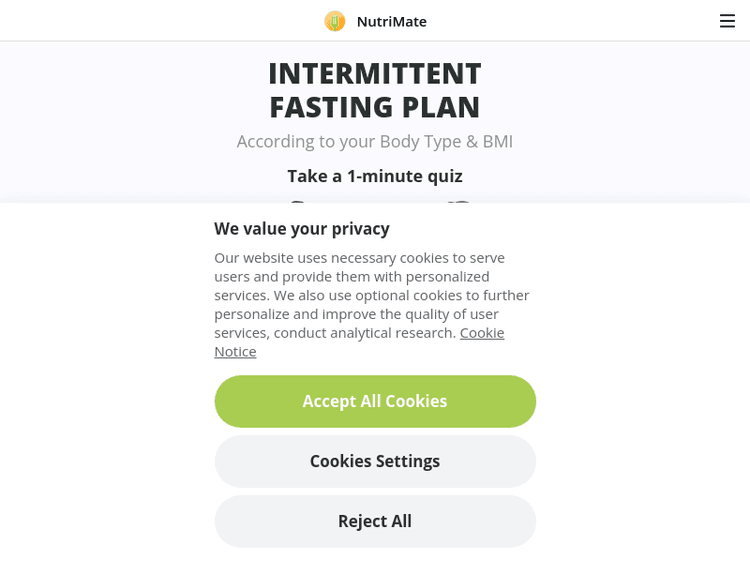Click the NutriMate brand name
Viewport: 750px width, 563px height.
coord(391,21)
